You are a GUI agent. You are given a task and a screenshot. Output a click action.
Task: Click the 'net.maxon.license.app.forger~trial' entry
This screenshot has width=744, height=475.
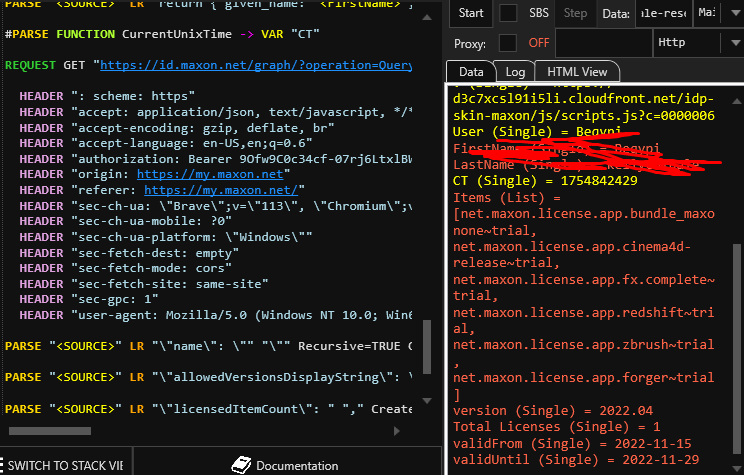point(584,378)
